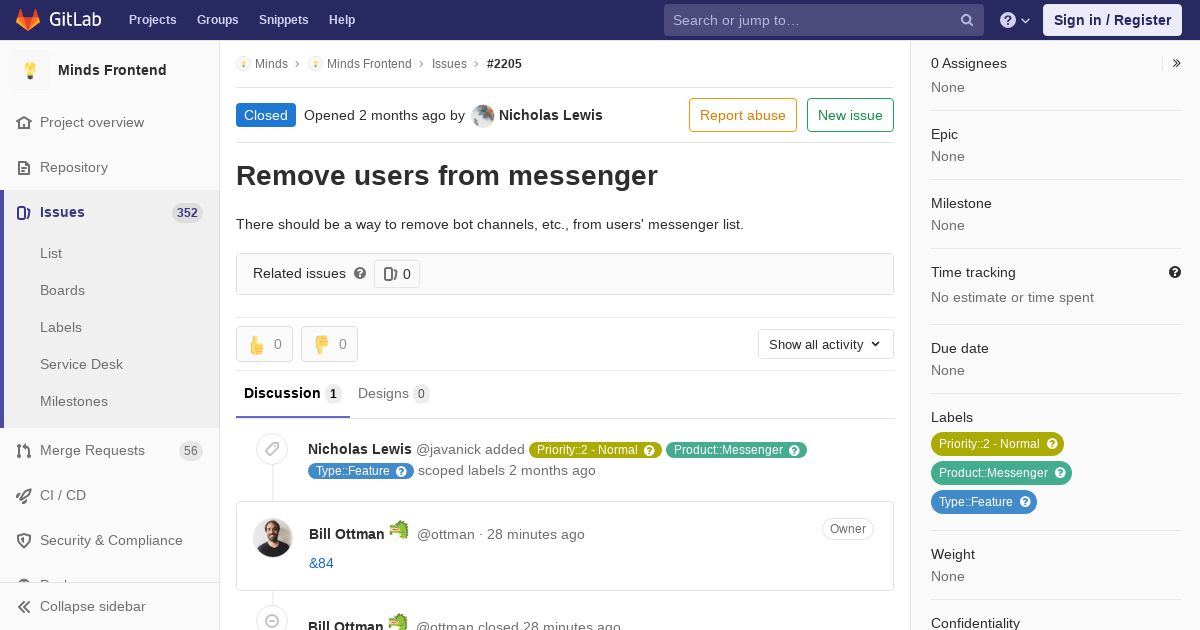Click Sign in / Register button
This screenshot has width=1200, height=630.
point(1112,20)
